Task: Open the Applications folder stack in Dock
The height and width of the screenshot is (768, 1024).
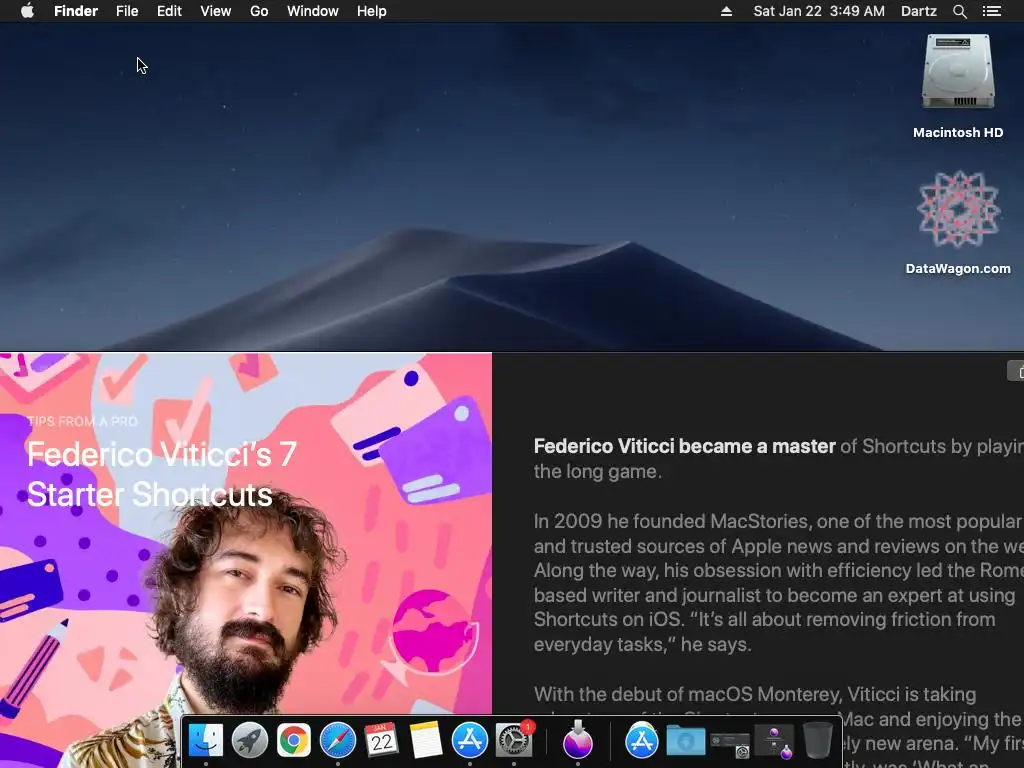Action: [x=642, y=741]
